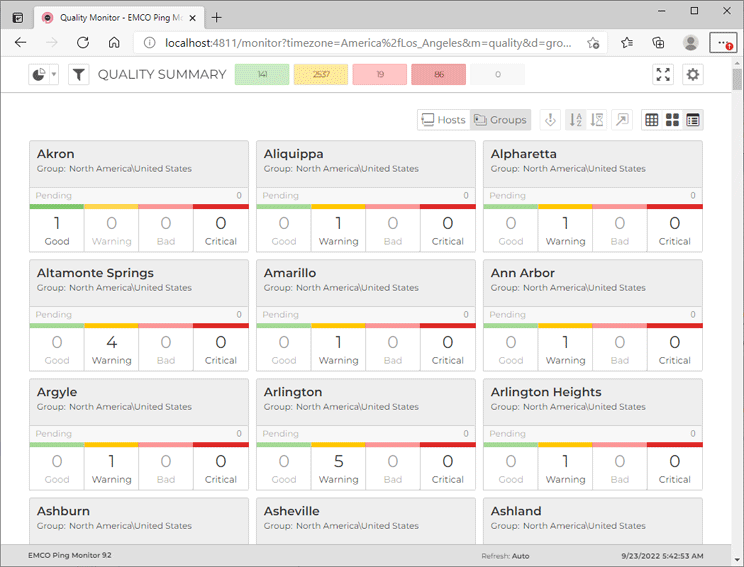Sort groups alphabetically A to Z
The width and height of the screenshot is (744, 567).
(x=576, y=120)
